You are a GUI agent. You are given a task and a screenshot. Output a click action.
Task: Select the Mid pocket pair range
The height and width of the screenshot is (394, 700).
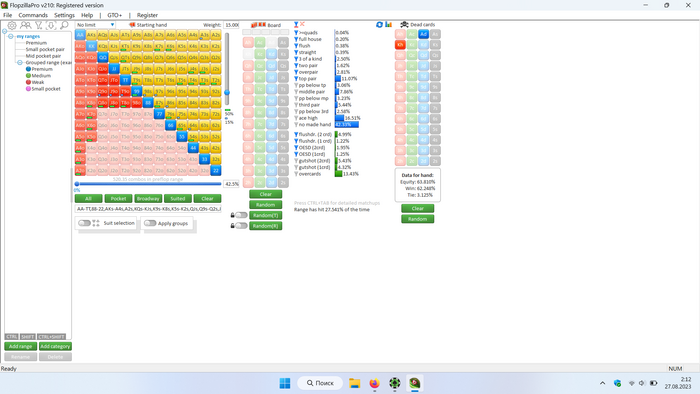(x=43, y=56)
